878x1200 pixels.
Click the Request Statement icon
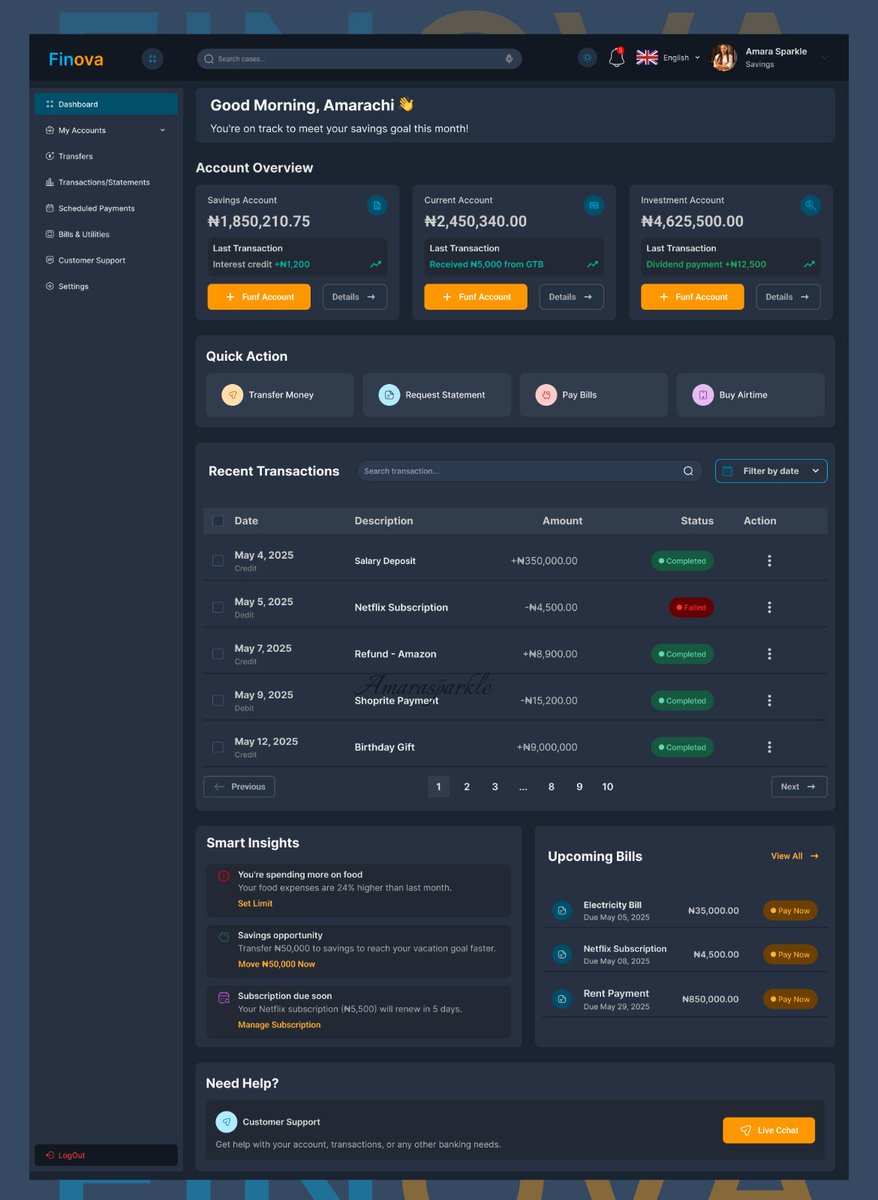(x=389, y=395)
